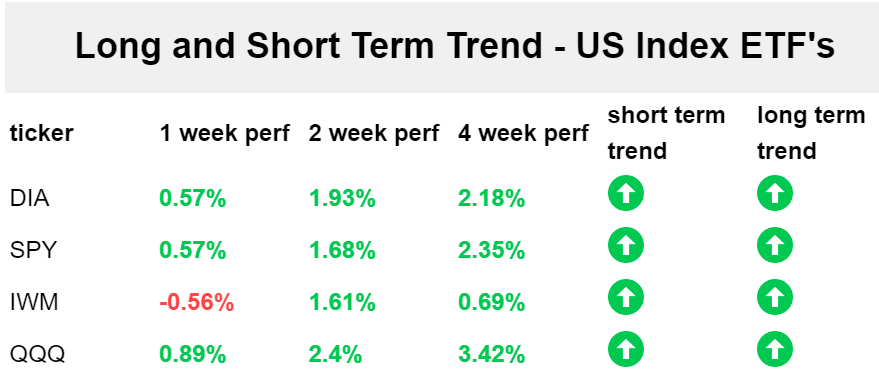Click QQQ short term trend up arrow
This screenshot has width=879, height=384.
coord(626,349)
